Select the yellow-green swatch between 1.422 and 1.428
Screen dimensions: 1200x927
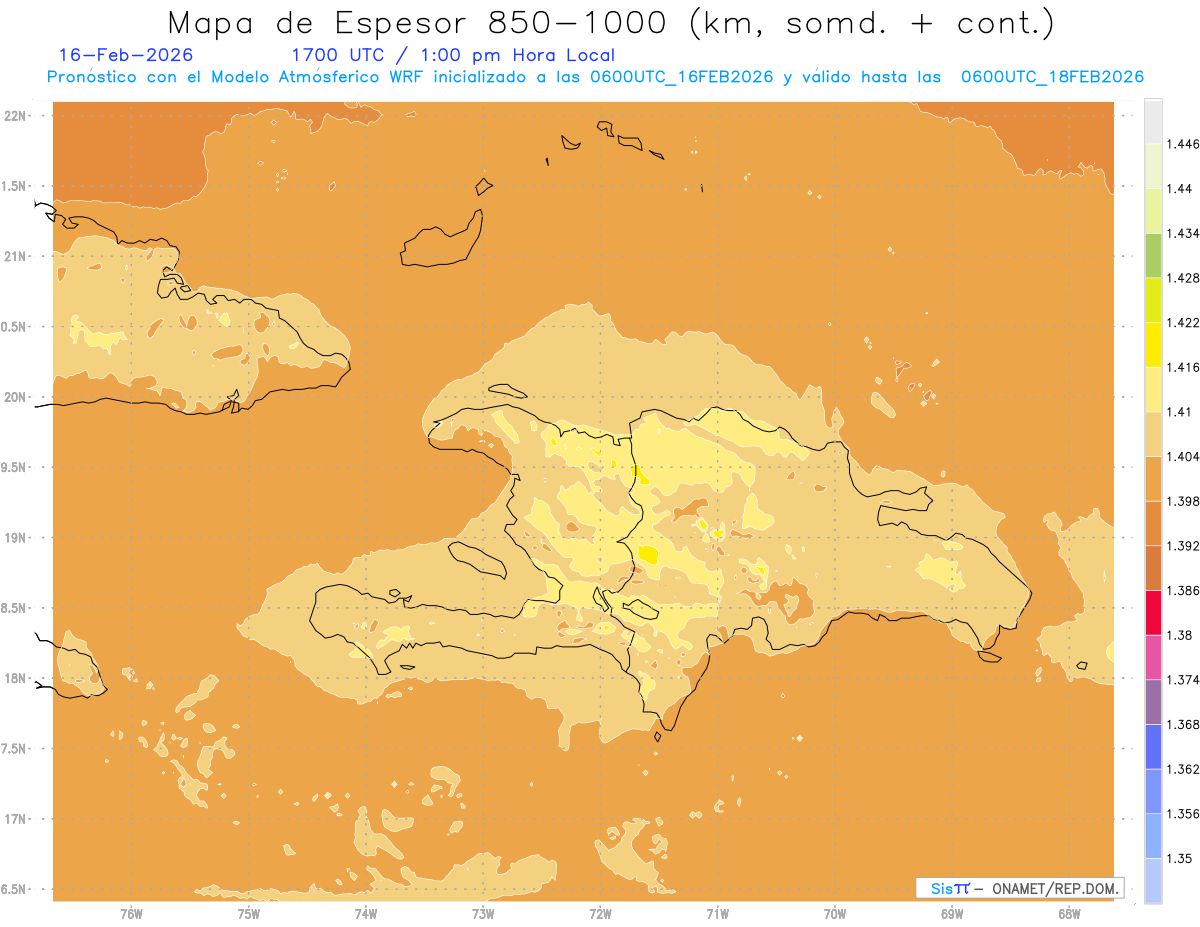(x=1153, y=300)
